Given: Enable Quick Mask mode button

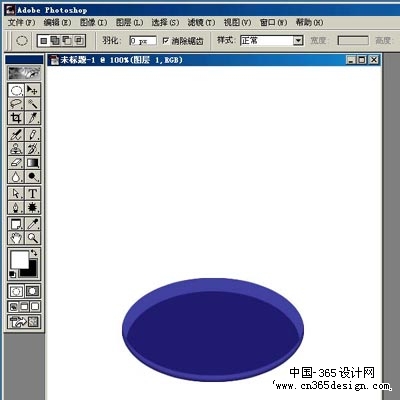Looking at the screenshot, I should pos(32,291).
